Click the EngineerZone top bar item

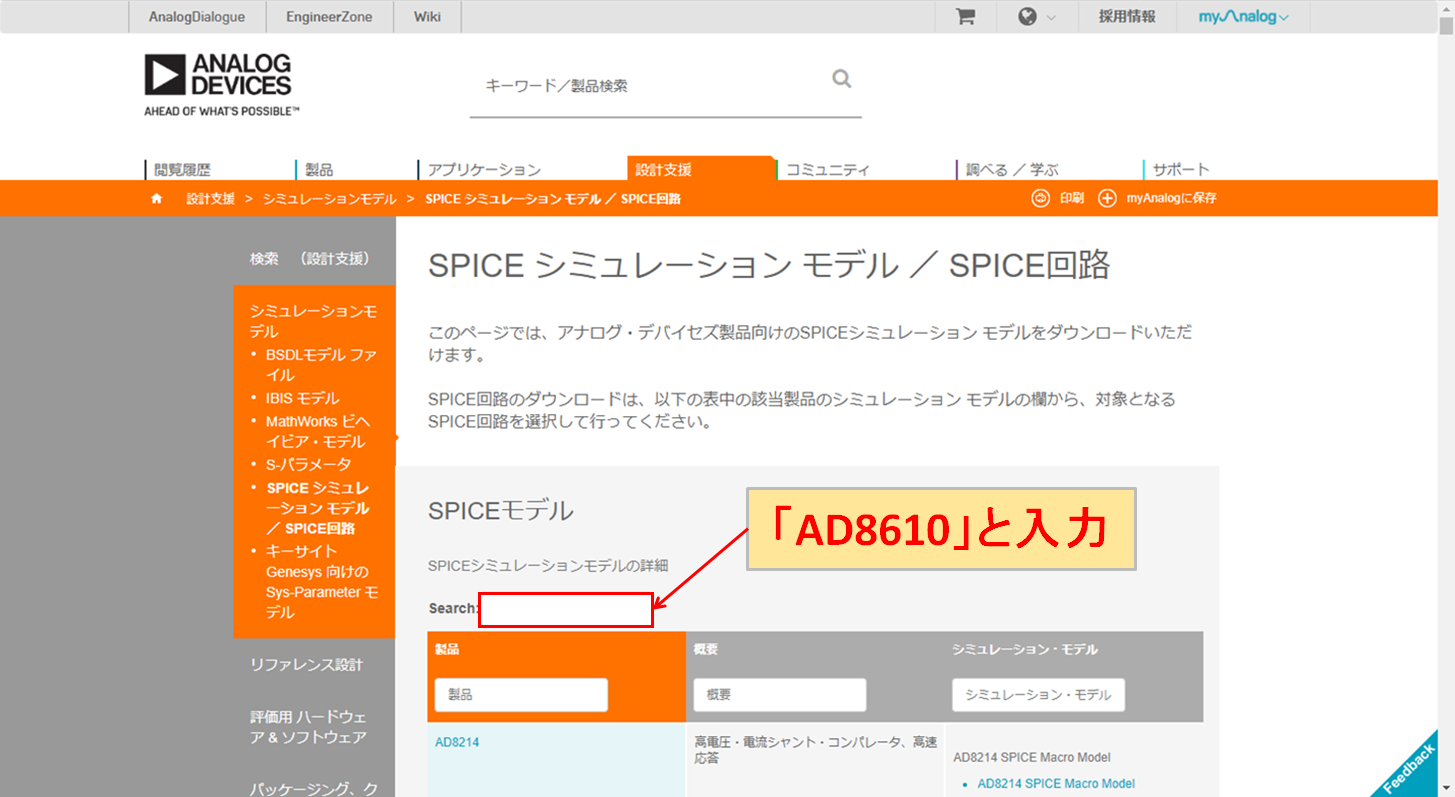click(330, 16)
